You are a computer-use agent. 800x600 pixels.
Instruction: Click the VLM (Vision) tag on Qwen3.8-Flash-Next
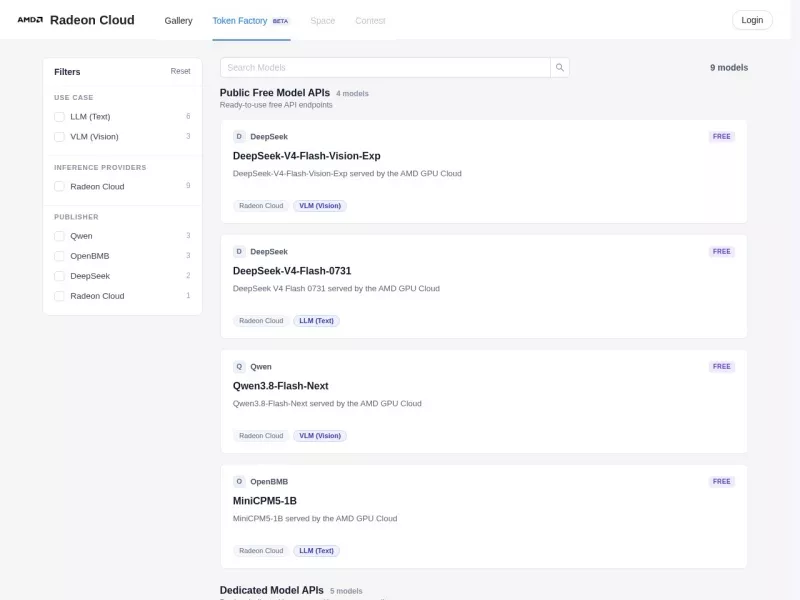pyautogui.click(x=320, y=436)
